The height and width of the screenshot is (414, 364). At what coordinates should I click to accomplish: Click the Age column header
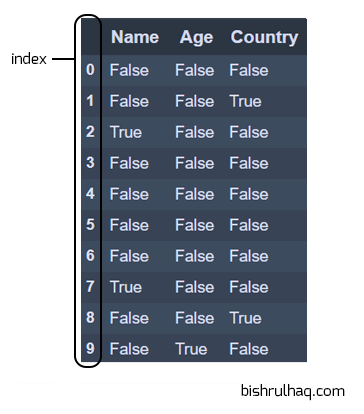196,37
